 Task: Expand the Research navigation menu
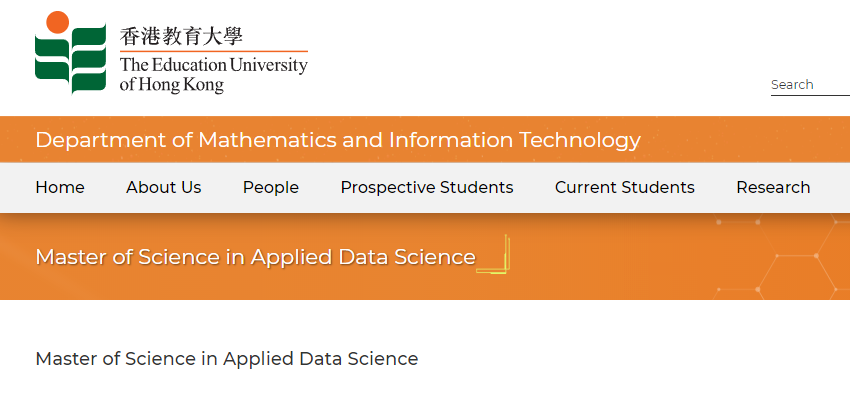pyautogui.click(x=773, y=187)
